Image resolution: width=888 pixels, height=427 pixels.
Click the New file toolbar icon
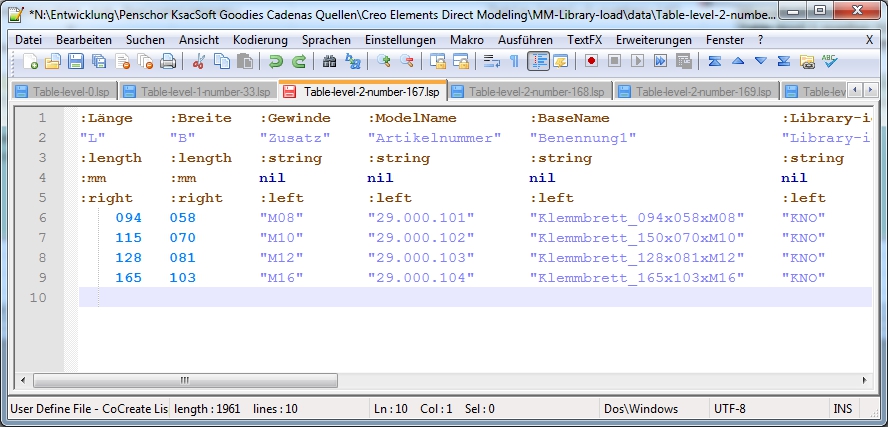click(30, 62)
